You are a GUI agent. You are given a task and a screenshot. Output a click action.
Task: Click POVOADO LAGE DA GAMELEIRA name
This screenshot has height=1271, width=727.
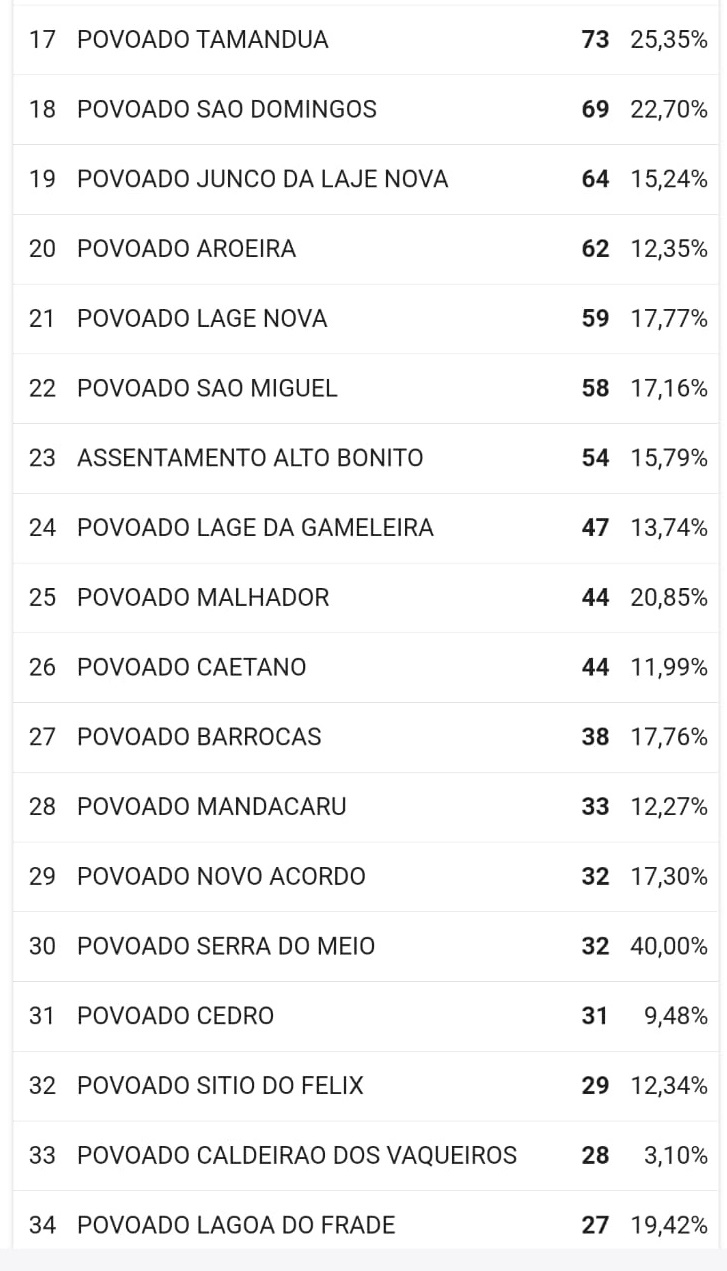(255, 528)
